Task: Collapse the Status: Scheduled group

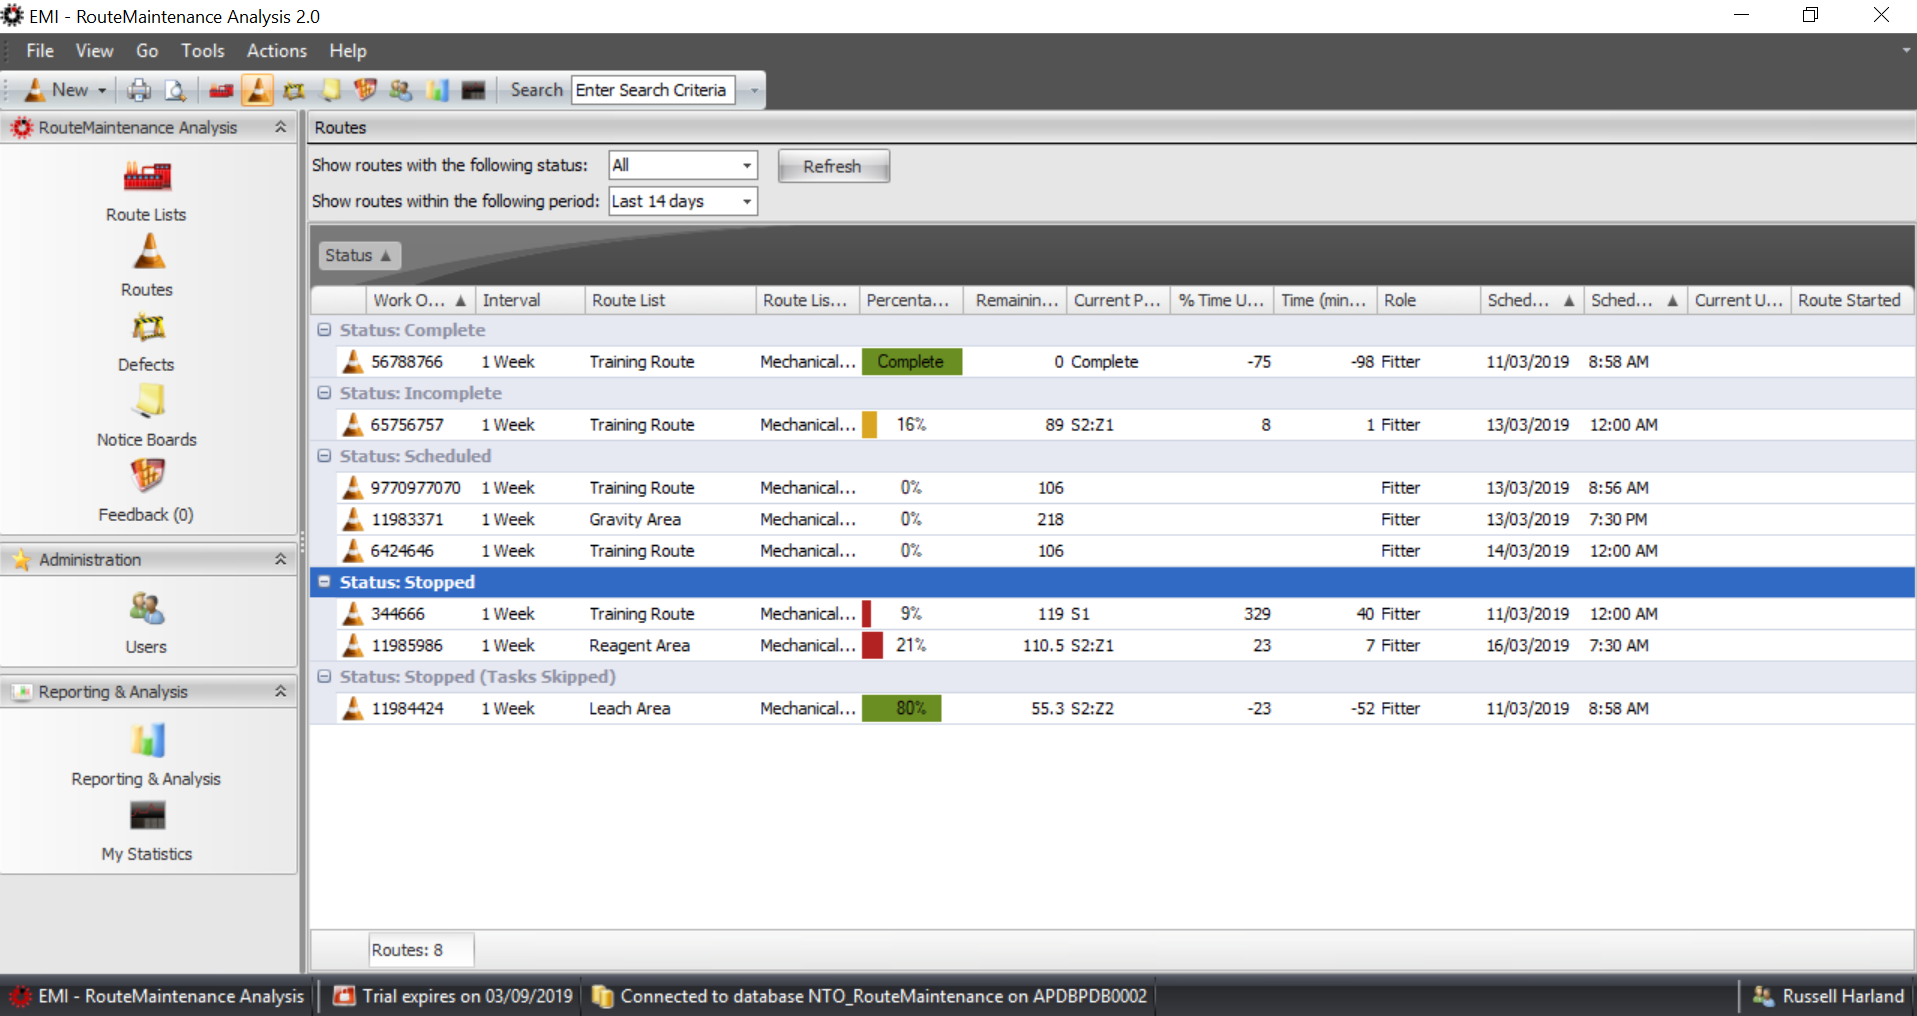Action: click(324, 456)
